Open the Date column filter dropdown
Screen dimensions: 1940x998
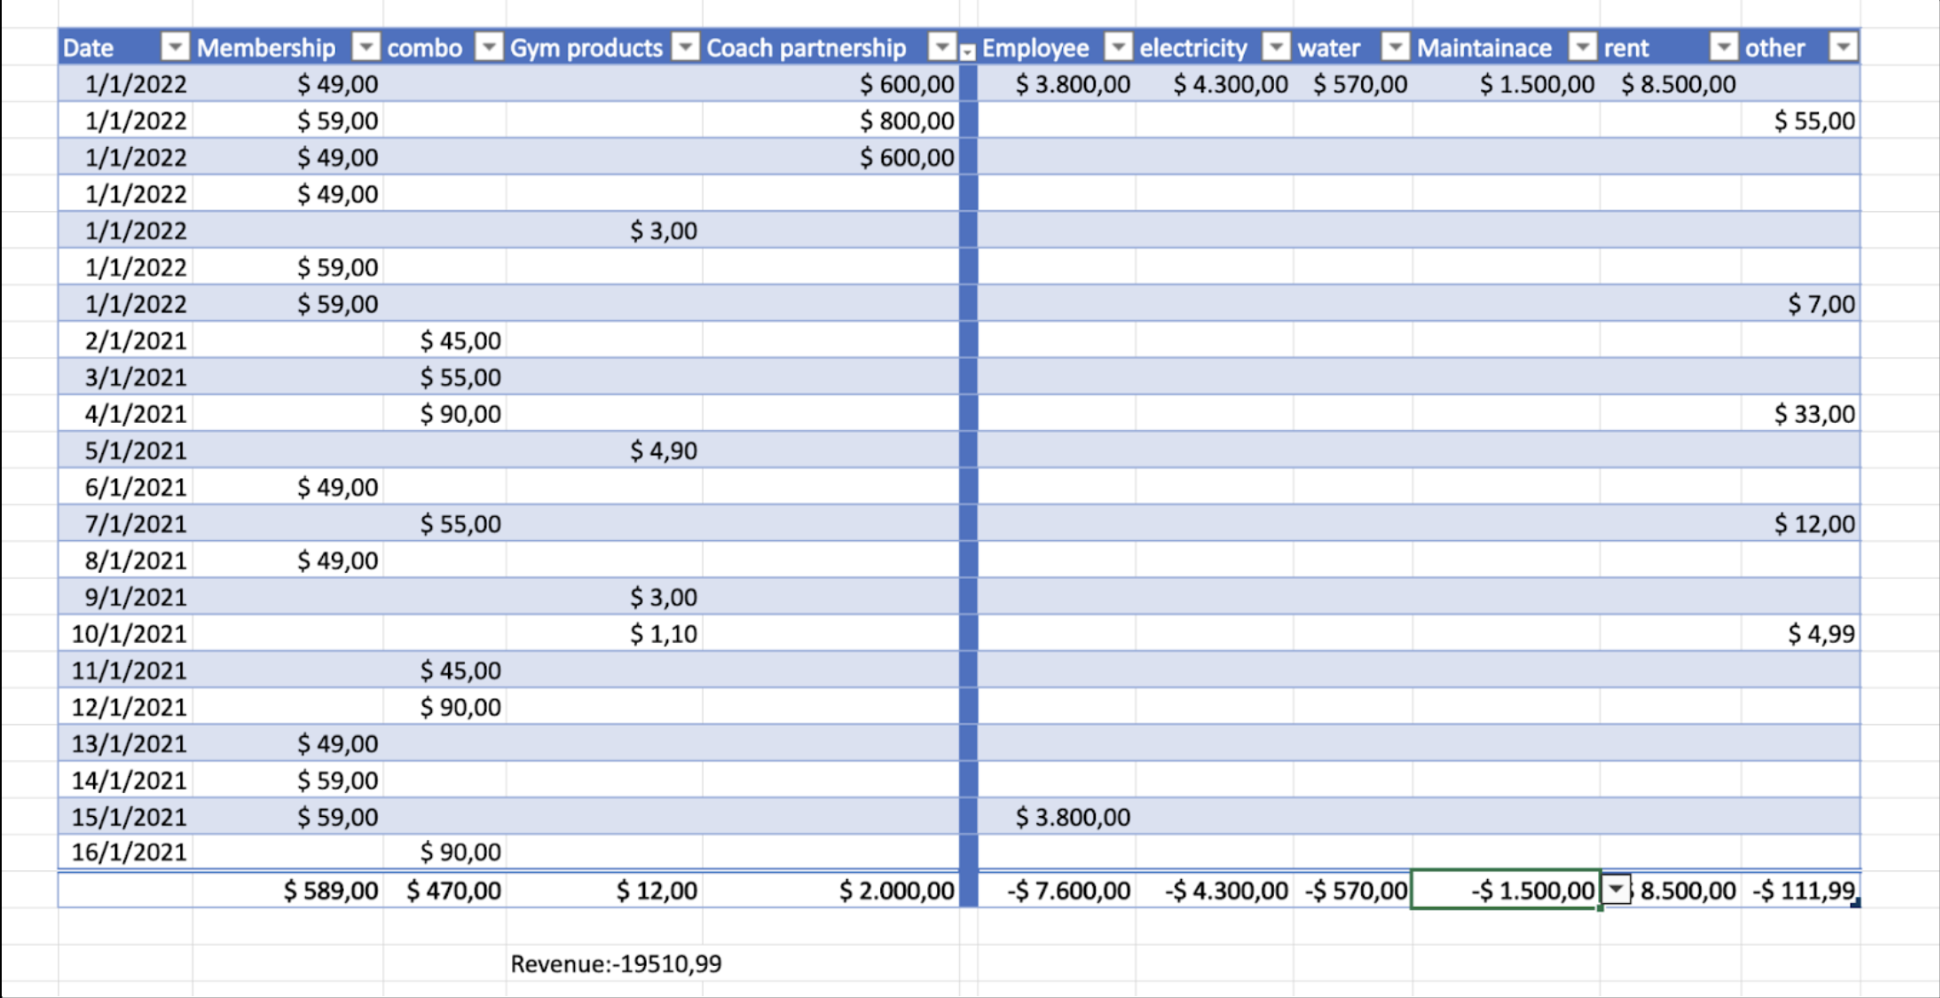pyautogui.click(x=175, y=47)
